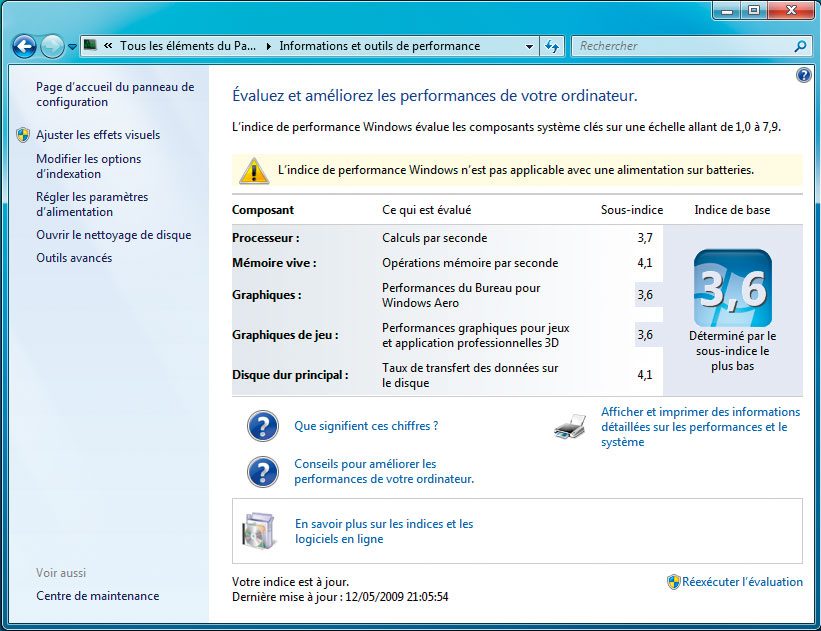Click the search magnifier icon

pyautogui.click(x=800, y=46)
